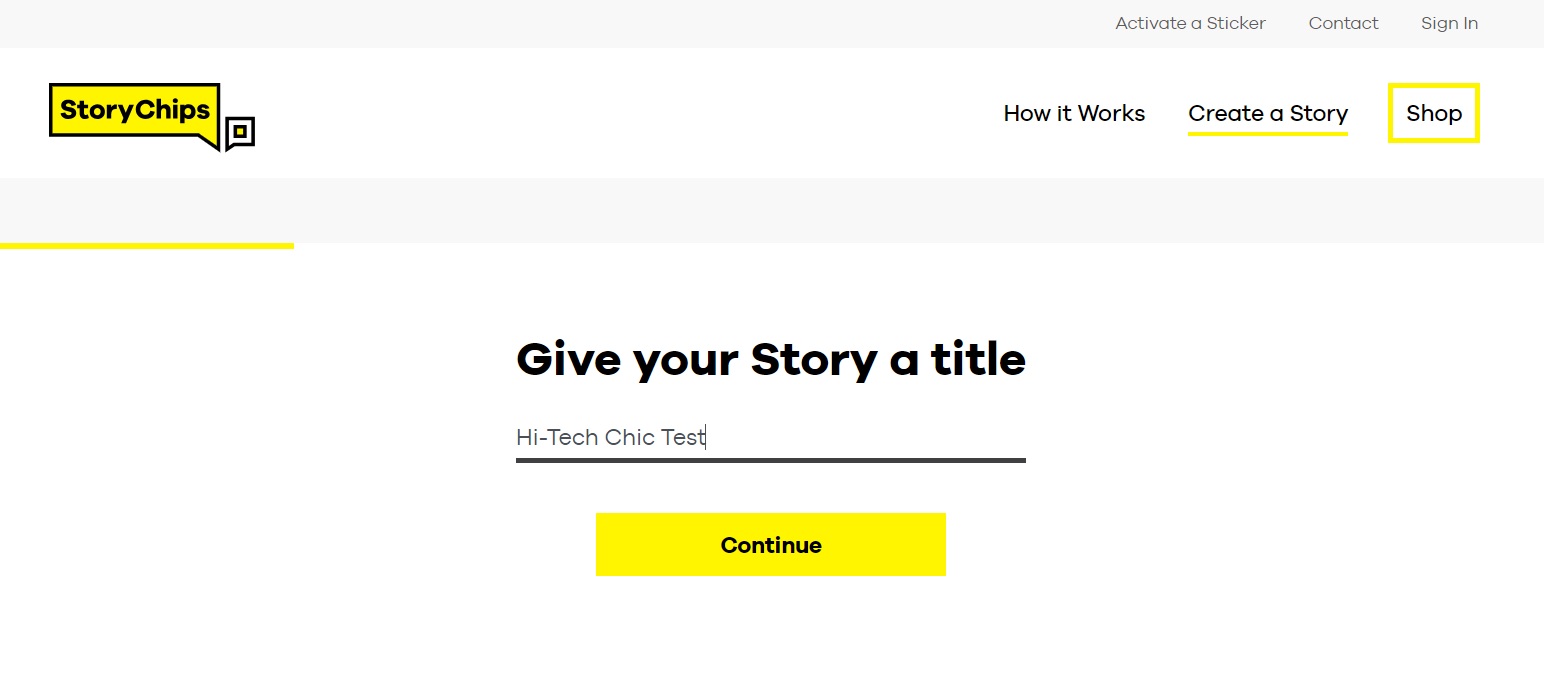Click the word "Story" in the page heading
This screenshot has width=1544, height=683.
coord(814,359)
